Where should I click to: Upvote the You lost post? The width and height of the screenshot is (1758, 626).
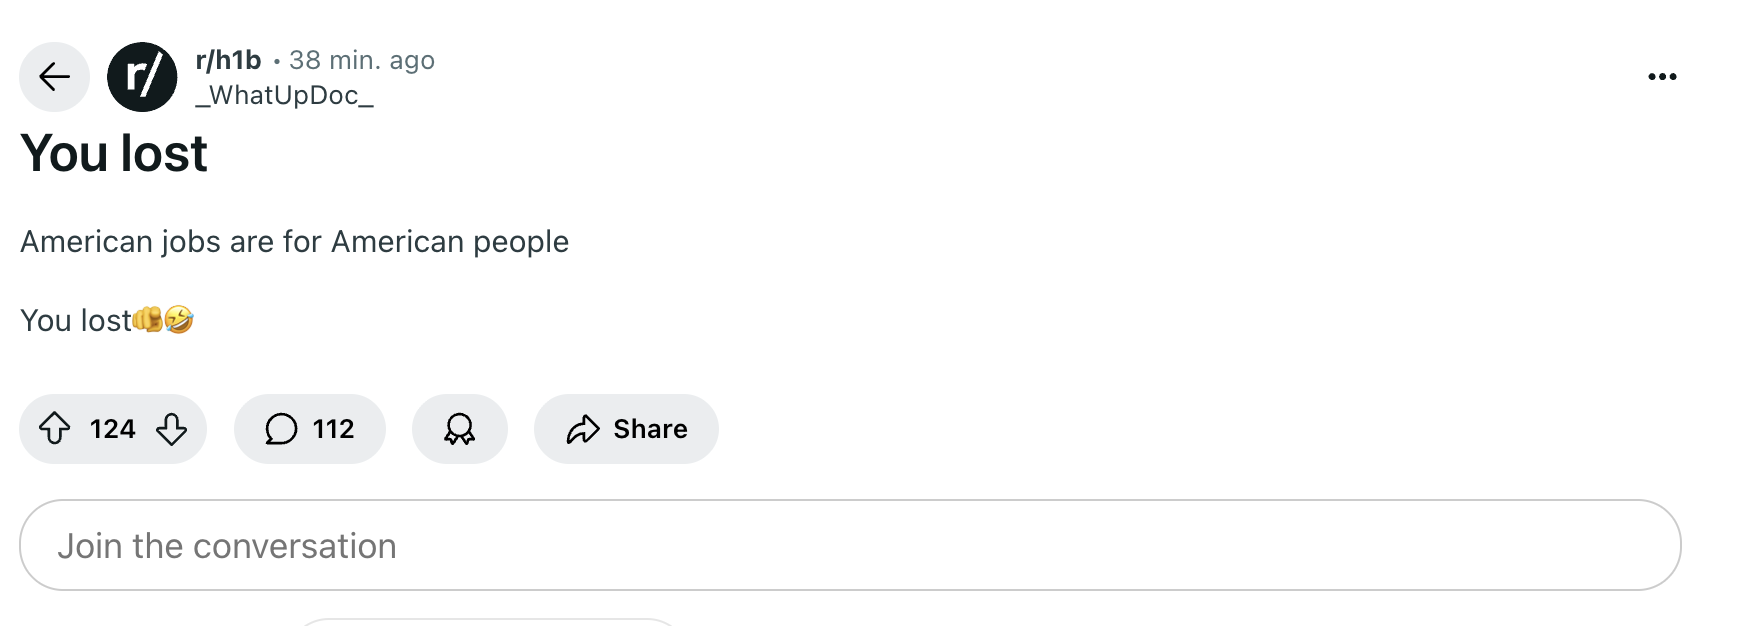click(x=54, y=429)
